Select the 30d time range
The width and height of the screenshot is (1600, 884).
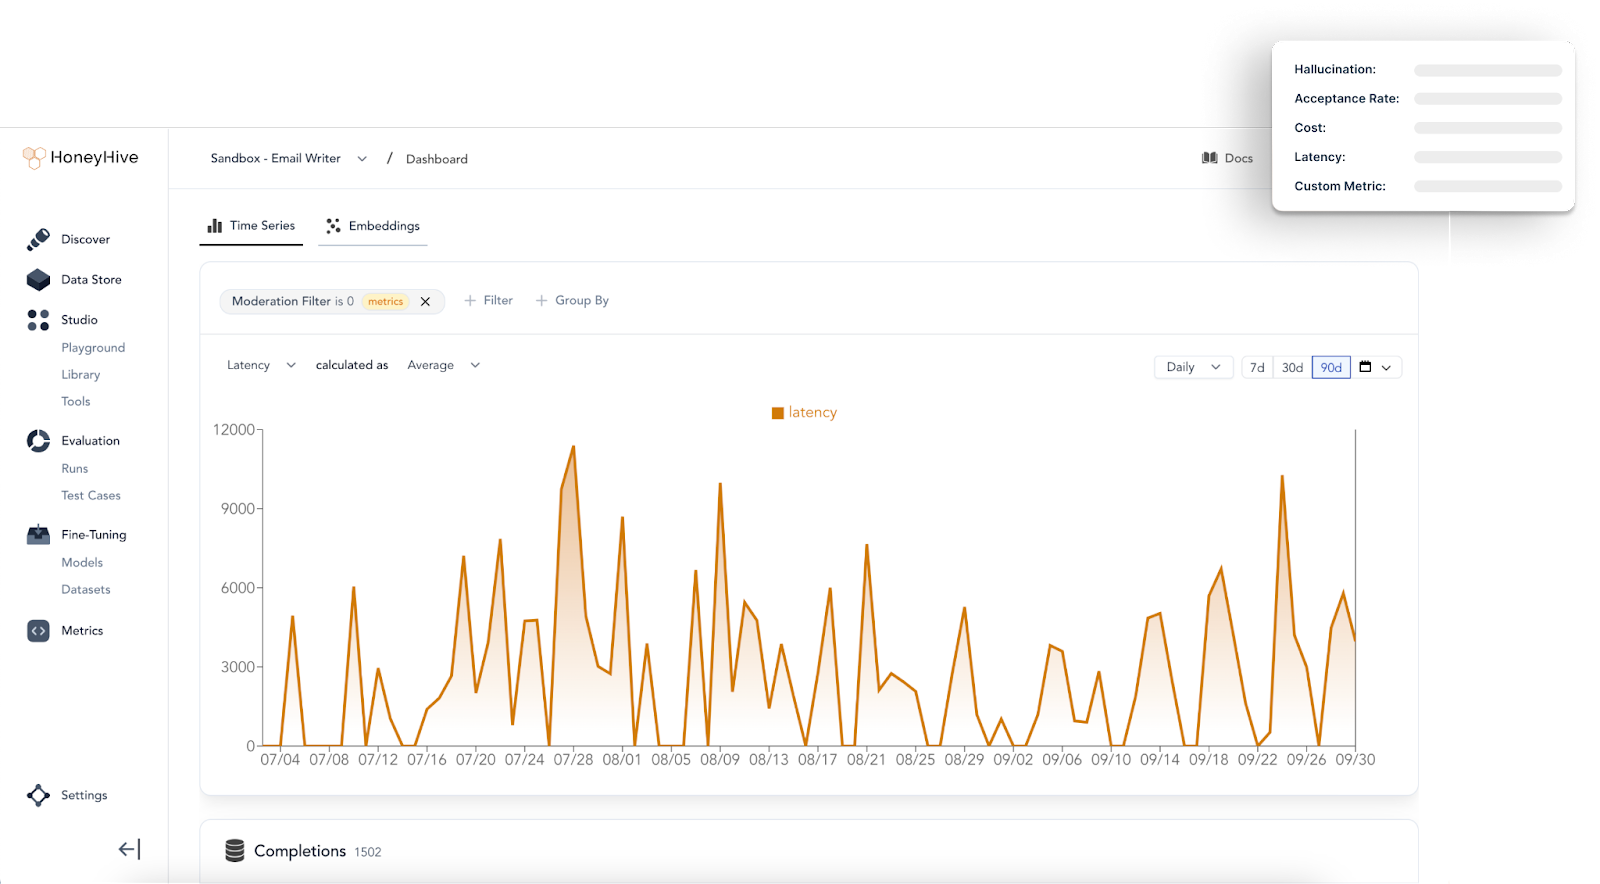[1292, 367]
